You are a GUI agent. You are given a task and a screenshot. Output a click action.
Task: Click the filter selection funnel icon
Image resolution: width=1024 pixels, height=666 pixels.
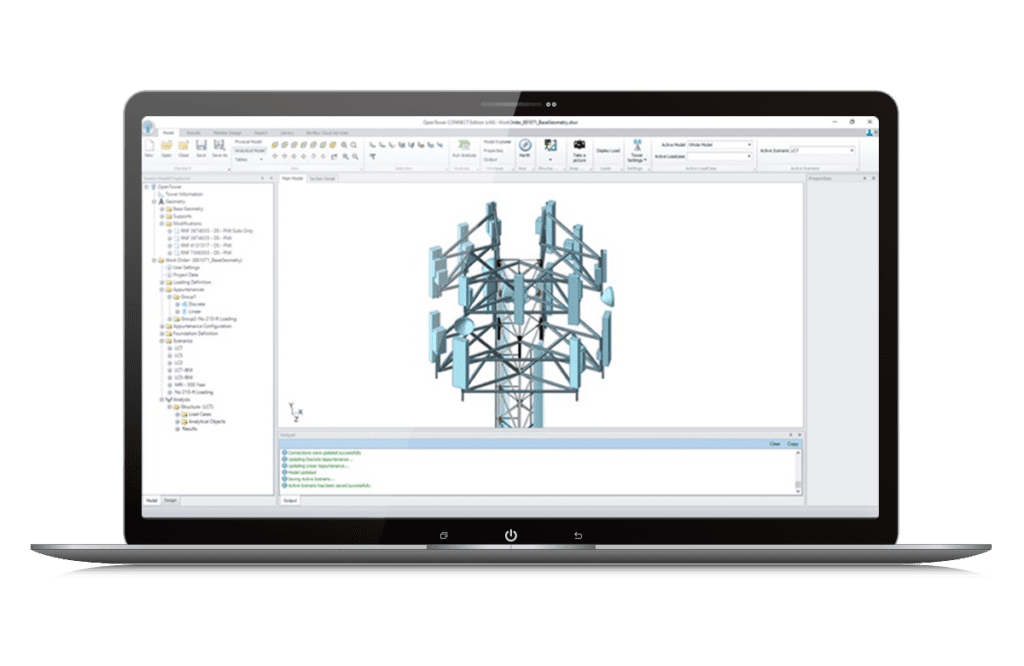[373, 157]
